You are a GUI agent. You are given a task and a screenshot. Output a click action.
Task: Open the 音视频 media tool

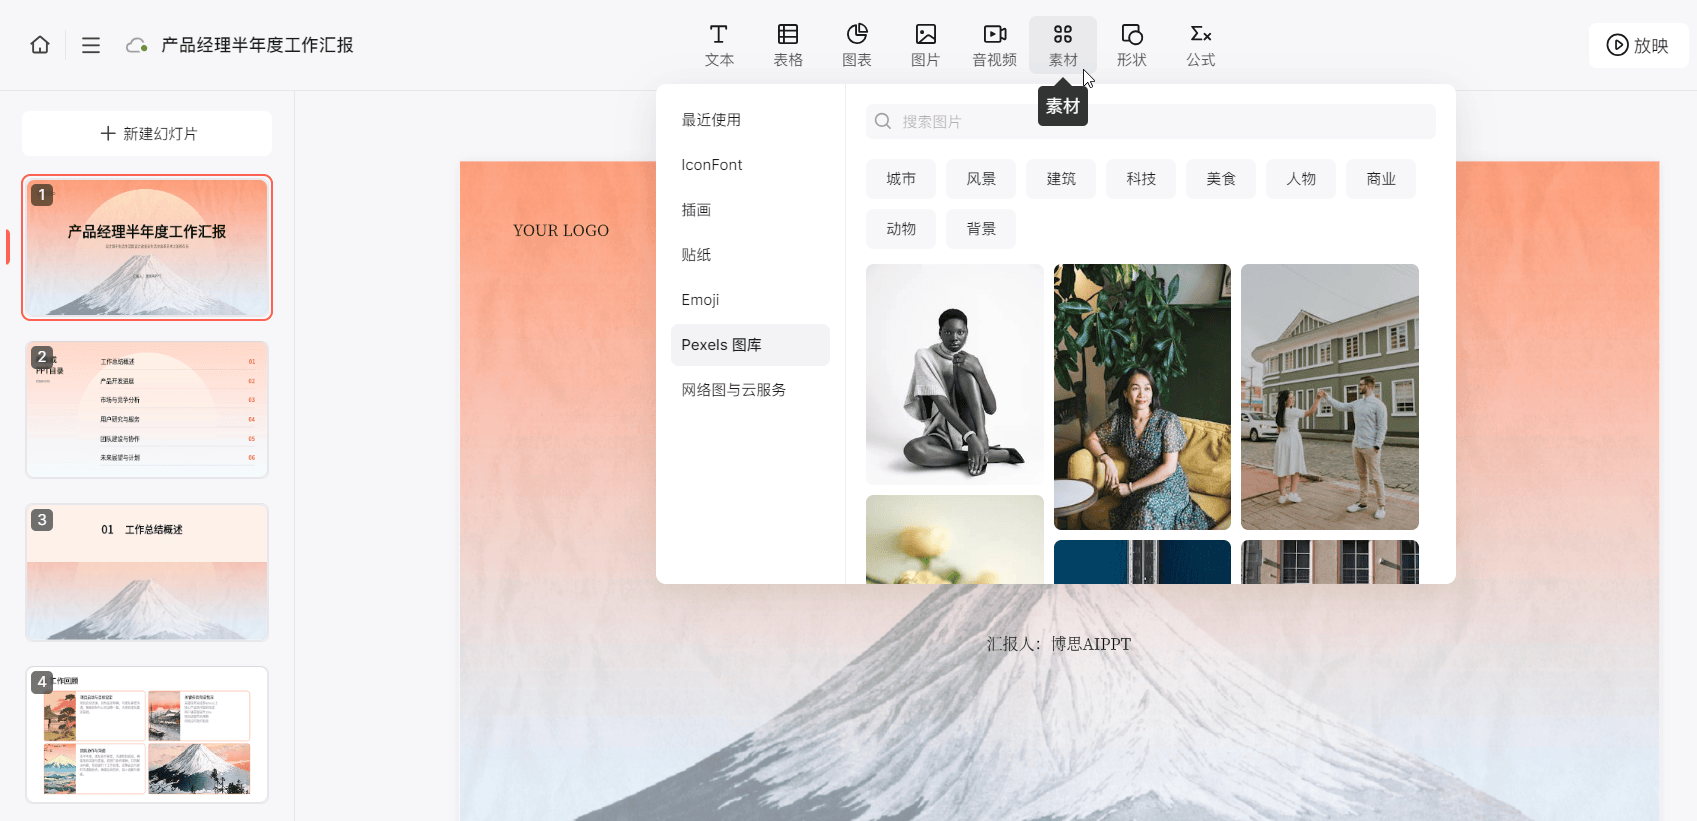994,45
